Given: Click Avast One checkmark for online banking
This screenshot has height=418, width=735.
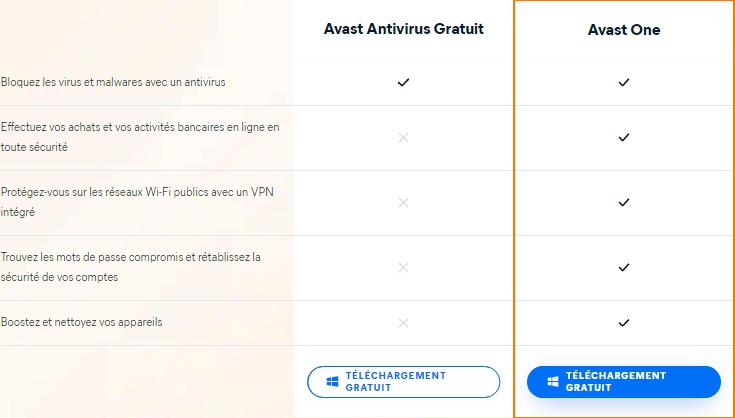Looking at the screenshot, I should (623, 137).
